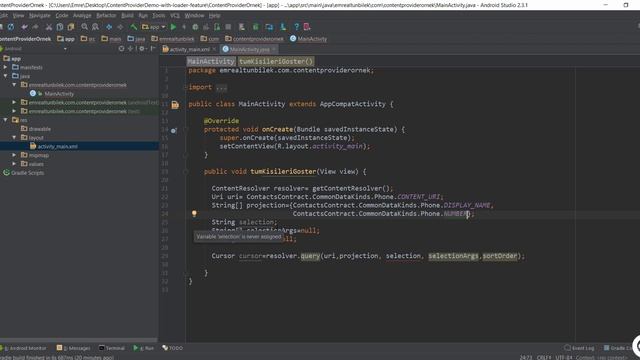Collapse the java folder
Screen dimensions: 640x360
[6, 76]
